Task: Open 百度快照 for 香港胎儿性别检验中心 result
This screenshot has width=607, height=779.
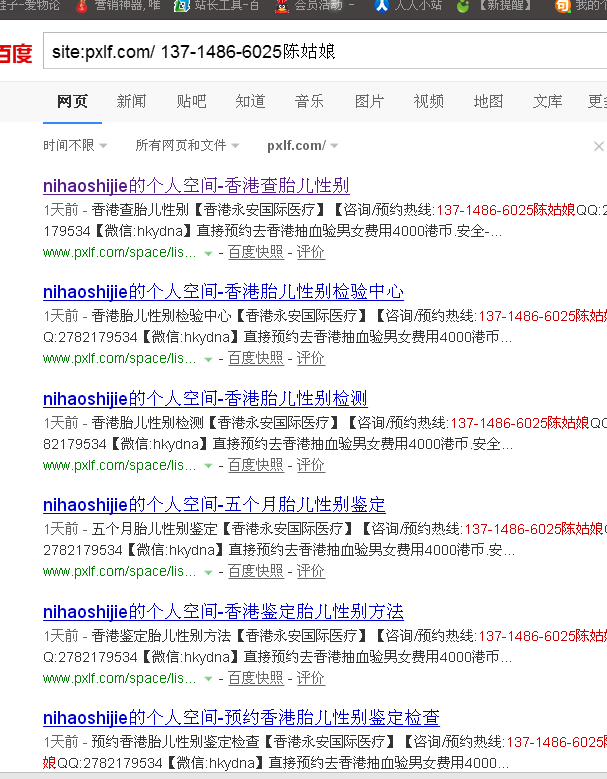Action: [x=256, y=358]
